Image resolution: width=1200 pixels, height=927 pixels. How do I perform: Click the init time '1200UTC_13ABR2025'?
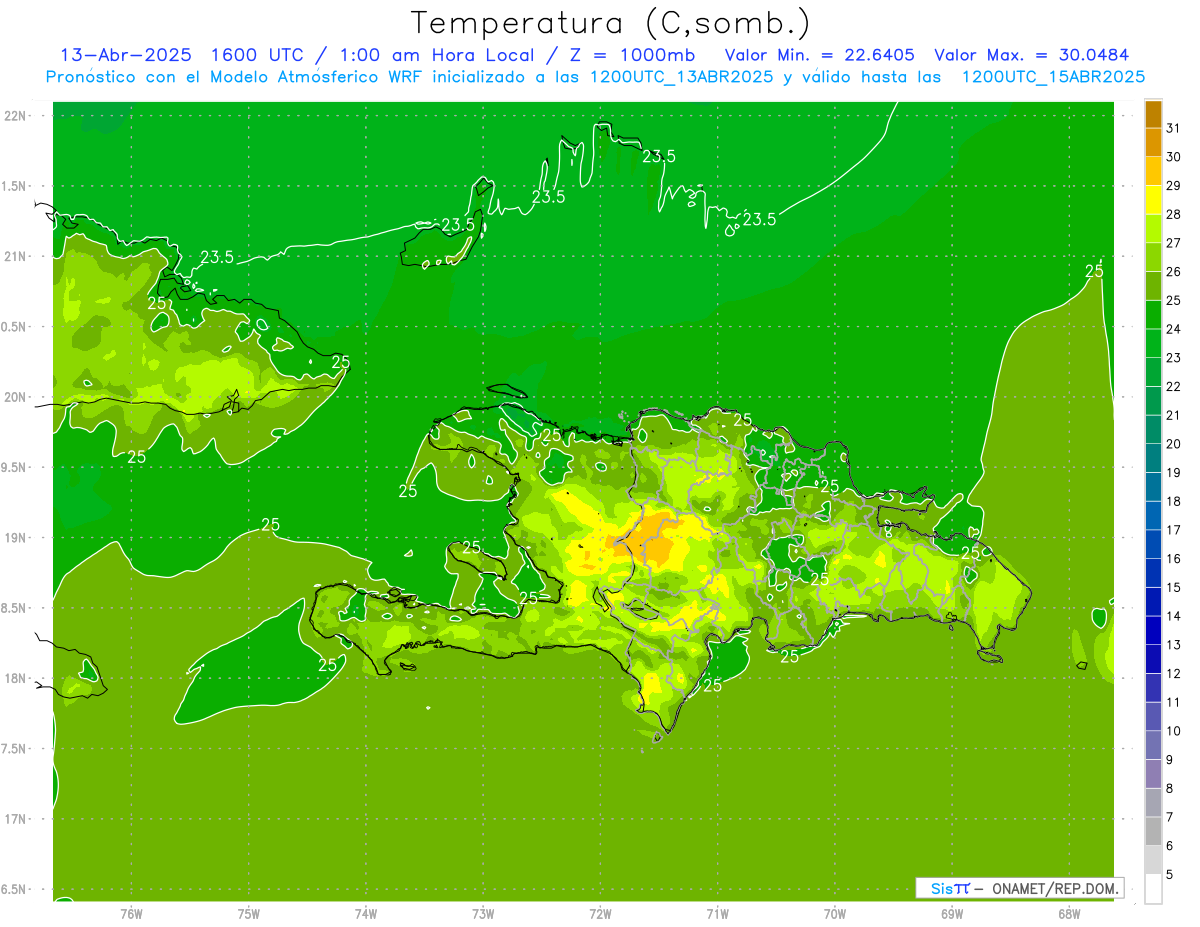[x=681, y=77]
